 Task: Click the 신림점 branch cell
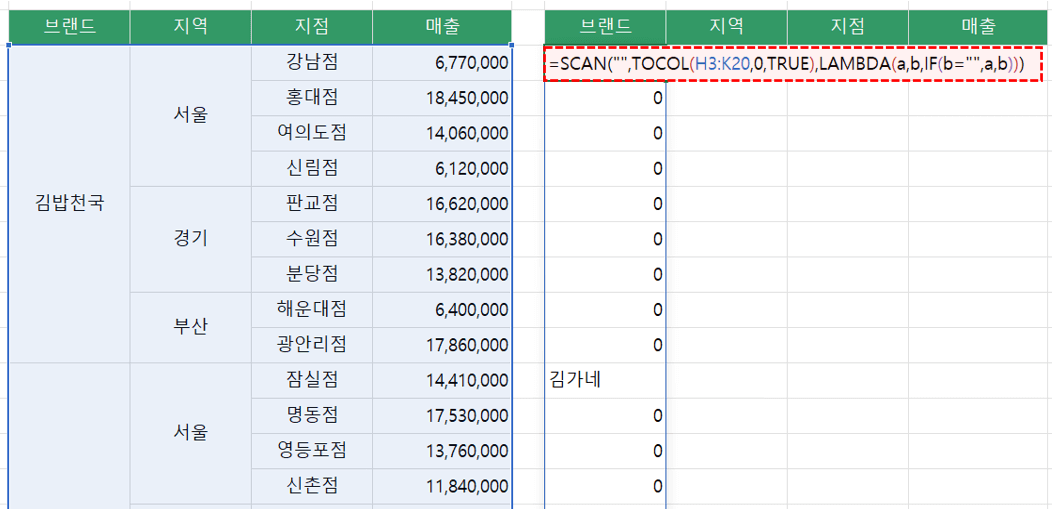pyautogui.click(x=311, y=168)
